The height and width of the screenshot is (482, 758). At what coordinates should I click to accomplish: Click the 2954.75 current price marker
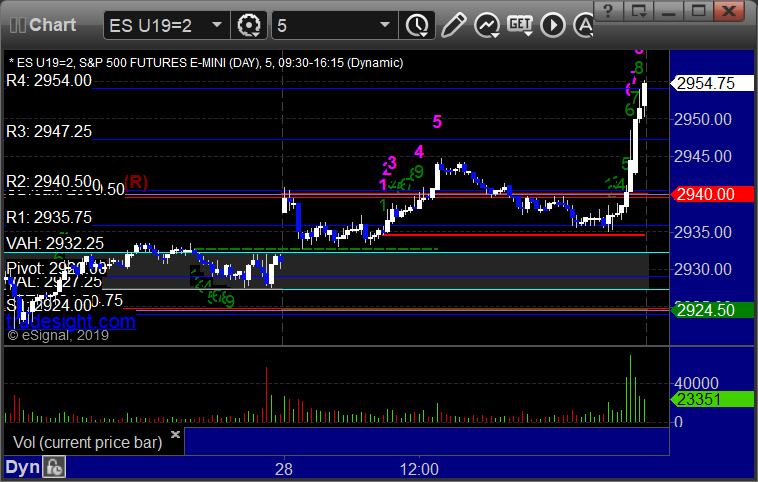pos(712,83)
